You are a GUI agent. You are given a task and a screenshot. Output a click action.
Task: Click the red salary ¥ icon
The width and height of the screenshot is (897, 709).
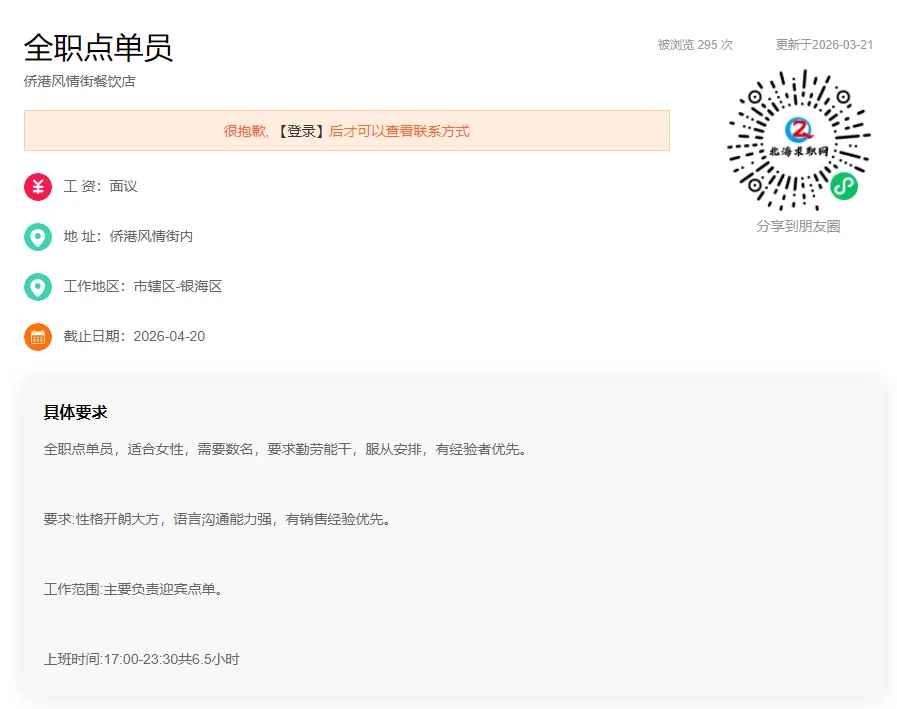point(37,187)
